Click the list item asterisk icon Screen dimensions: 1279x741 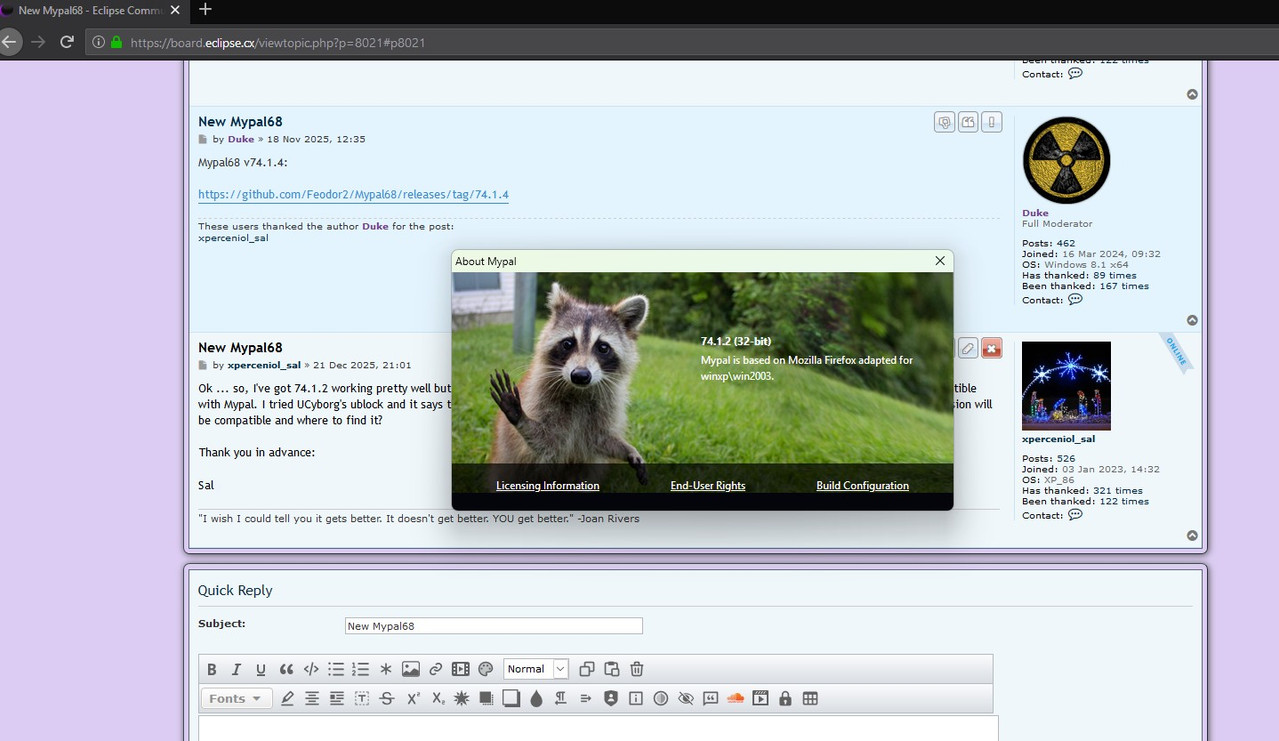386,669
